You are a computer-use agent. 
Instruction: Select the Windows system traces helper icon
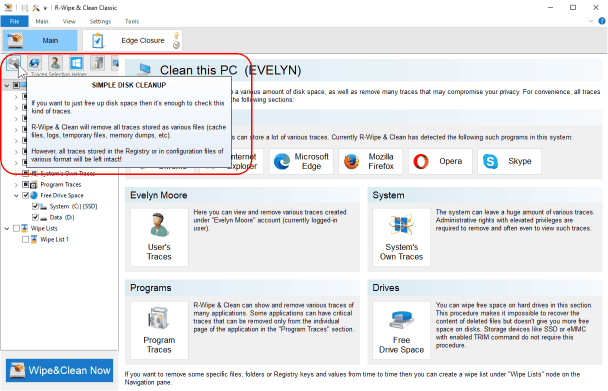click(x=76, y=63)
